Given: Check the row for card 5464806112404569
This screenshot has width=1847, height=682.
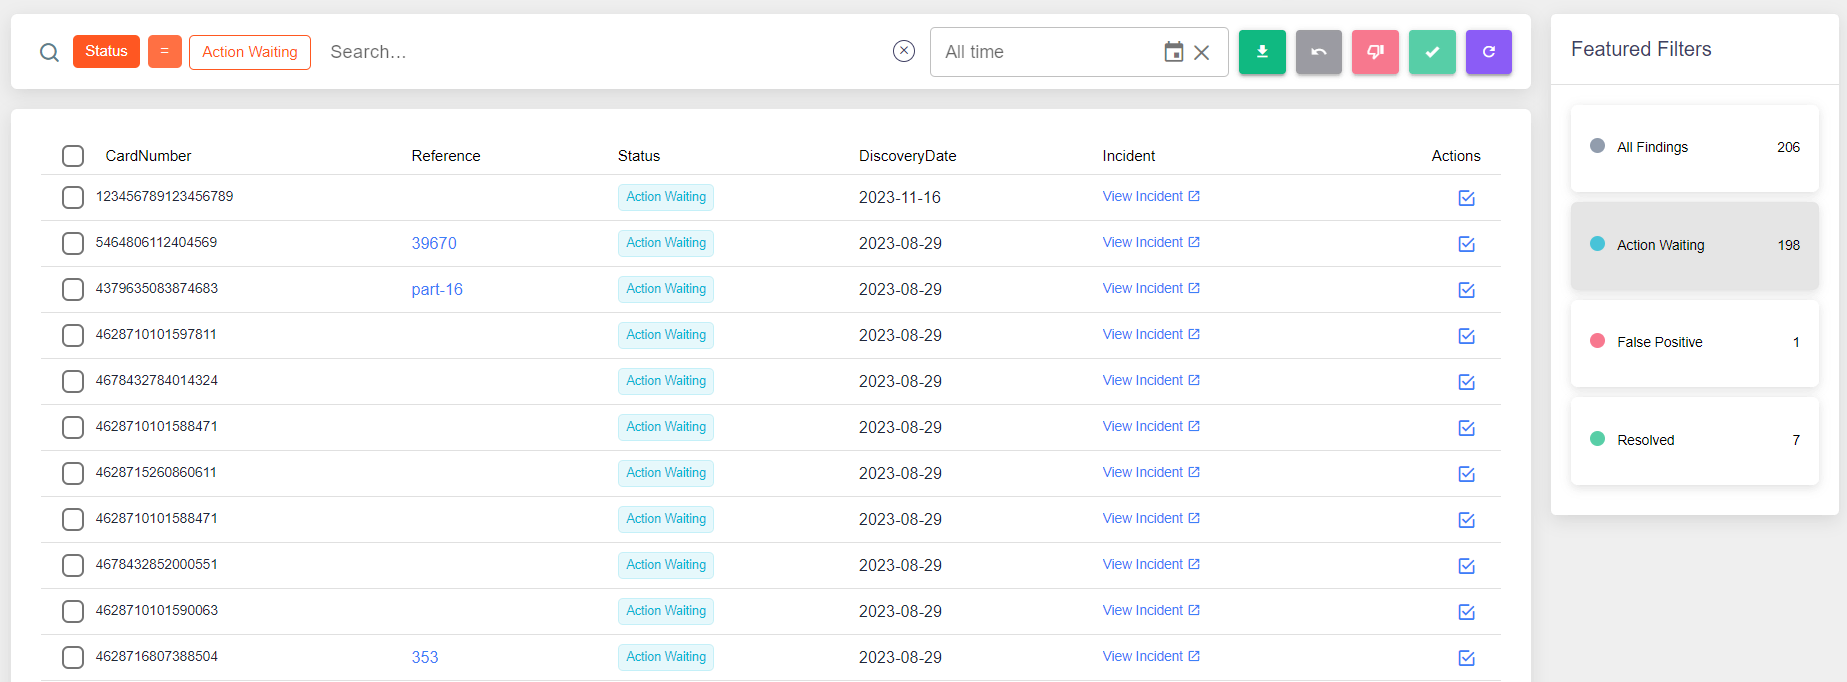Looking at the screenshot, I should coord(73,243).
